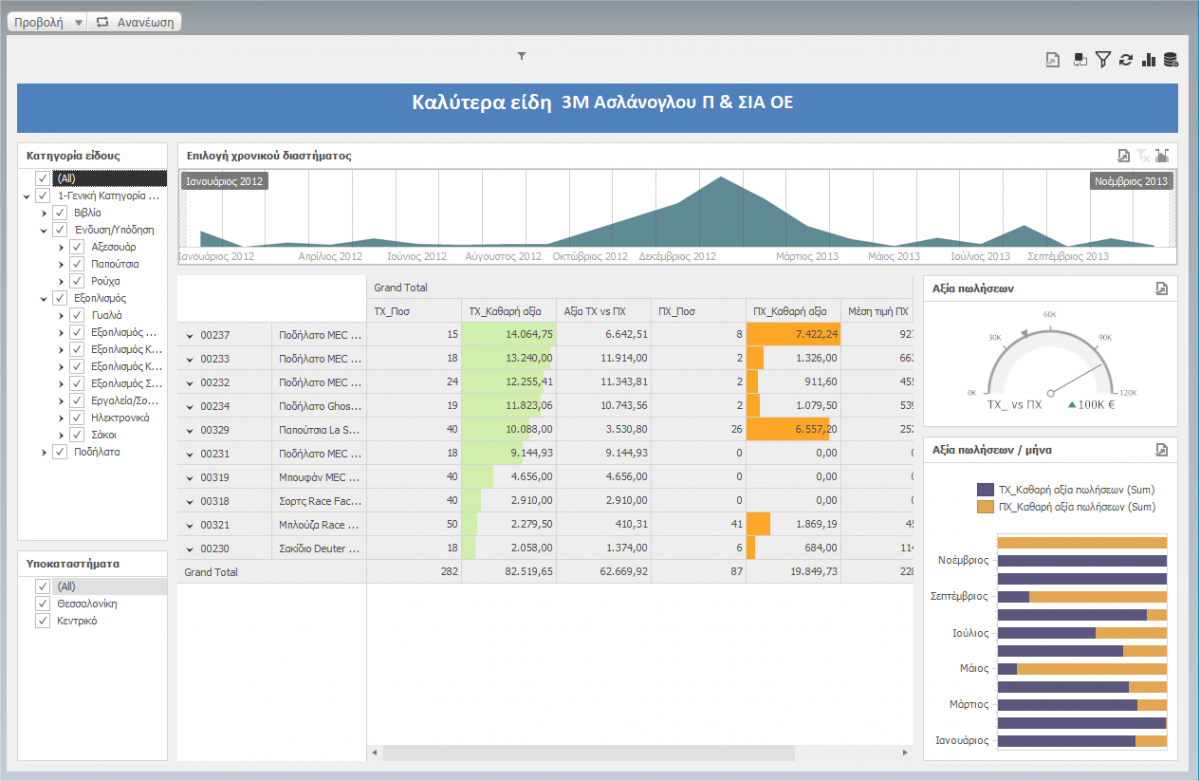Open the Προβολή dropdown arrow
Image resolution: width=1200 pixels, height=781 pixels.
79,22
